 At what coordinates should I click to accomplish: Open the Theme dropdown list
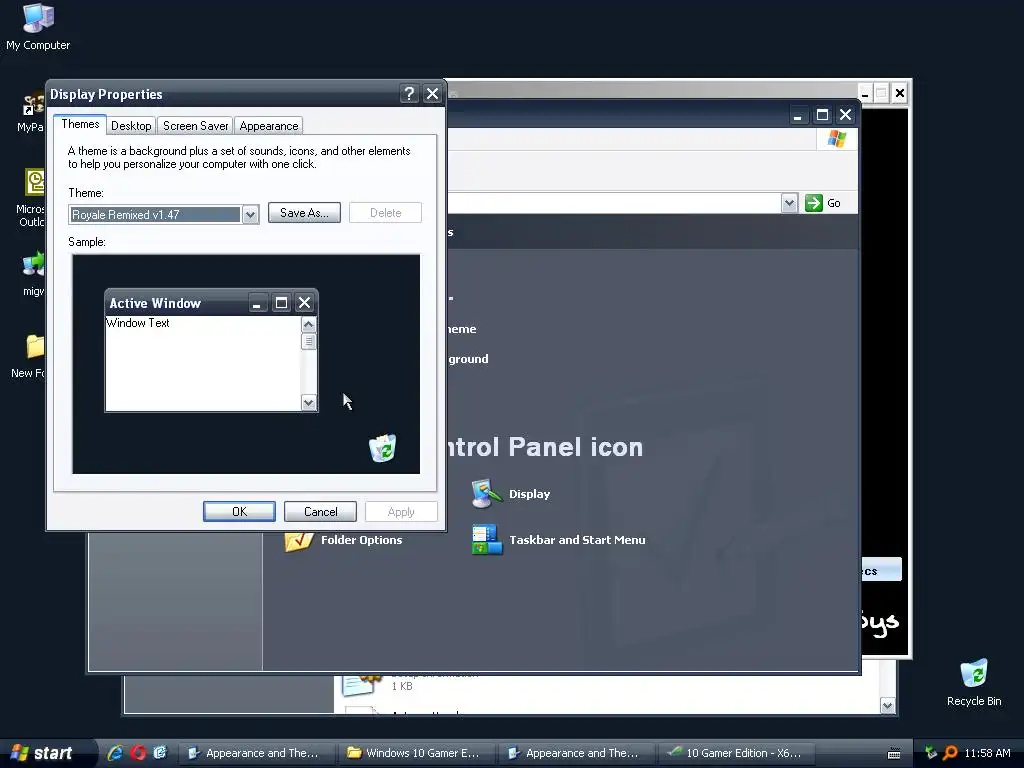click(x=250, y=214)
